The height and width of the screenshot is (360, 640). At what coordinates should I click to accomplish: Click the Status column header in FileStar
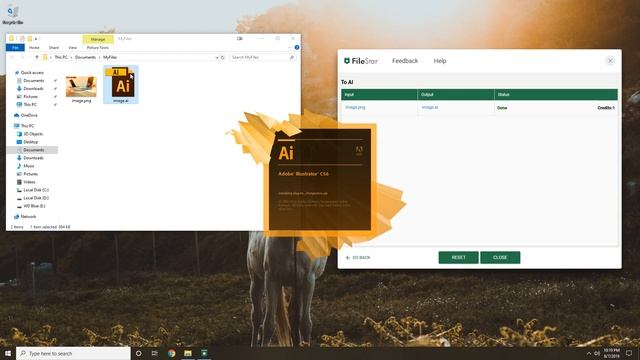(x=556, y=95)
